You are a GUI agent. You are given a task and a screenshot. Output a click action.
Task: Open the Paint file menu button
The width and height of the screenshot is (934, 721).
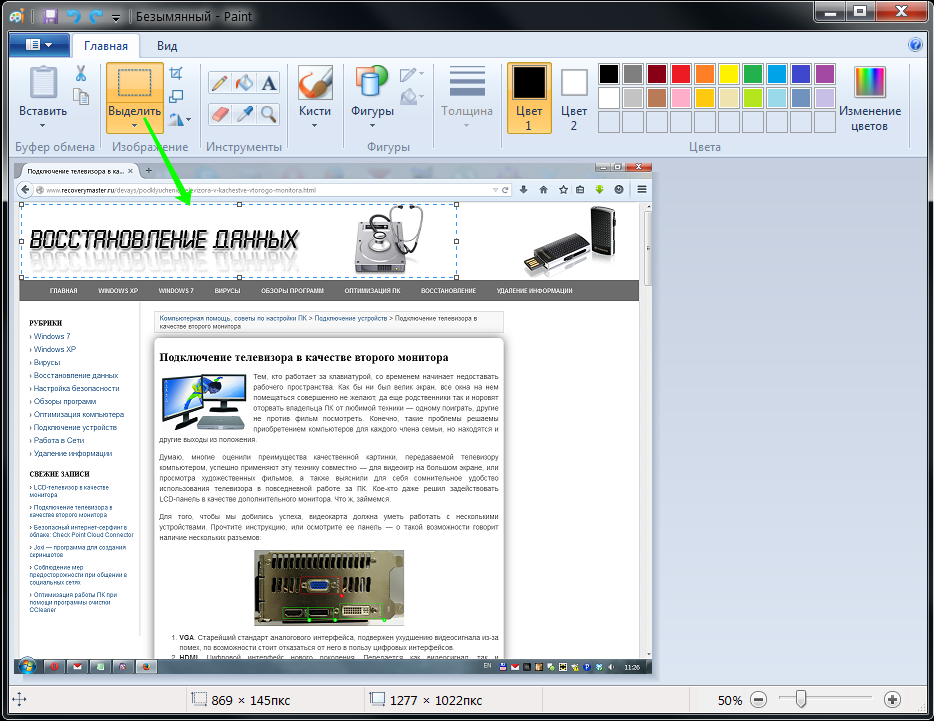click(39, 45)
